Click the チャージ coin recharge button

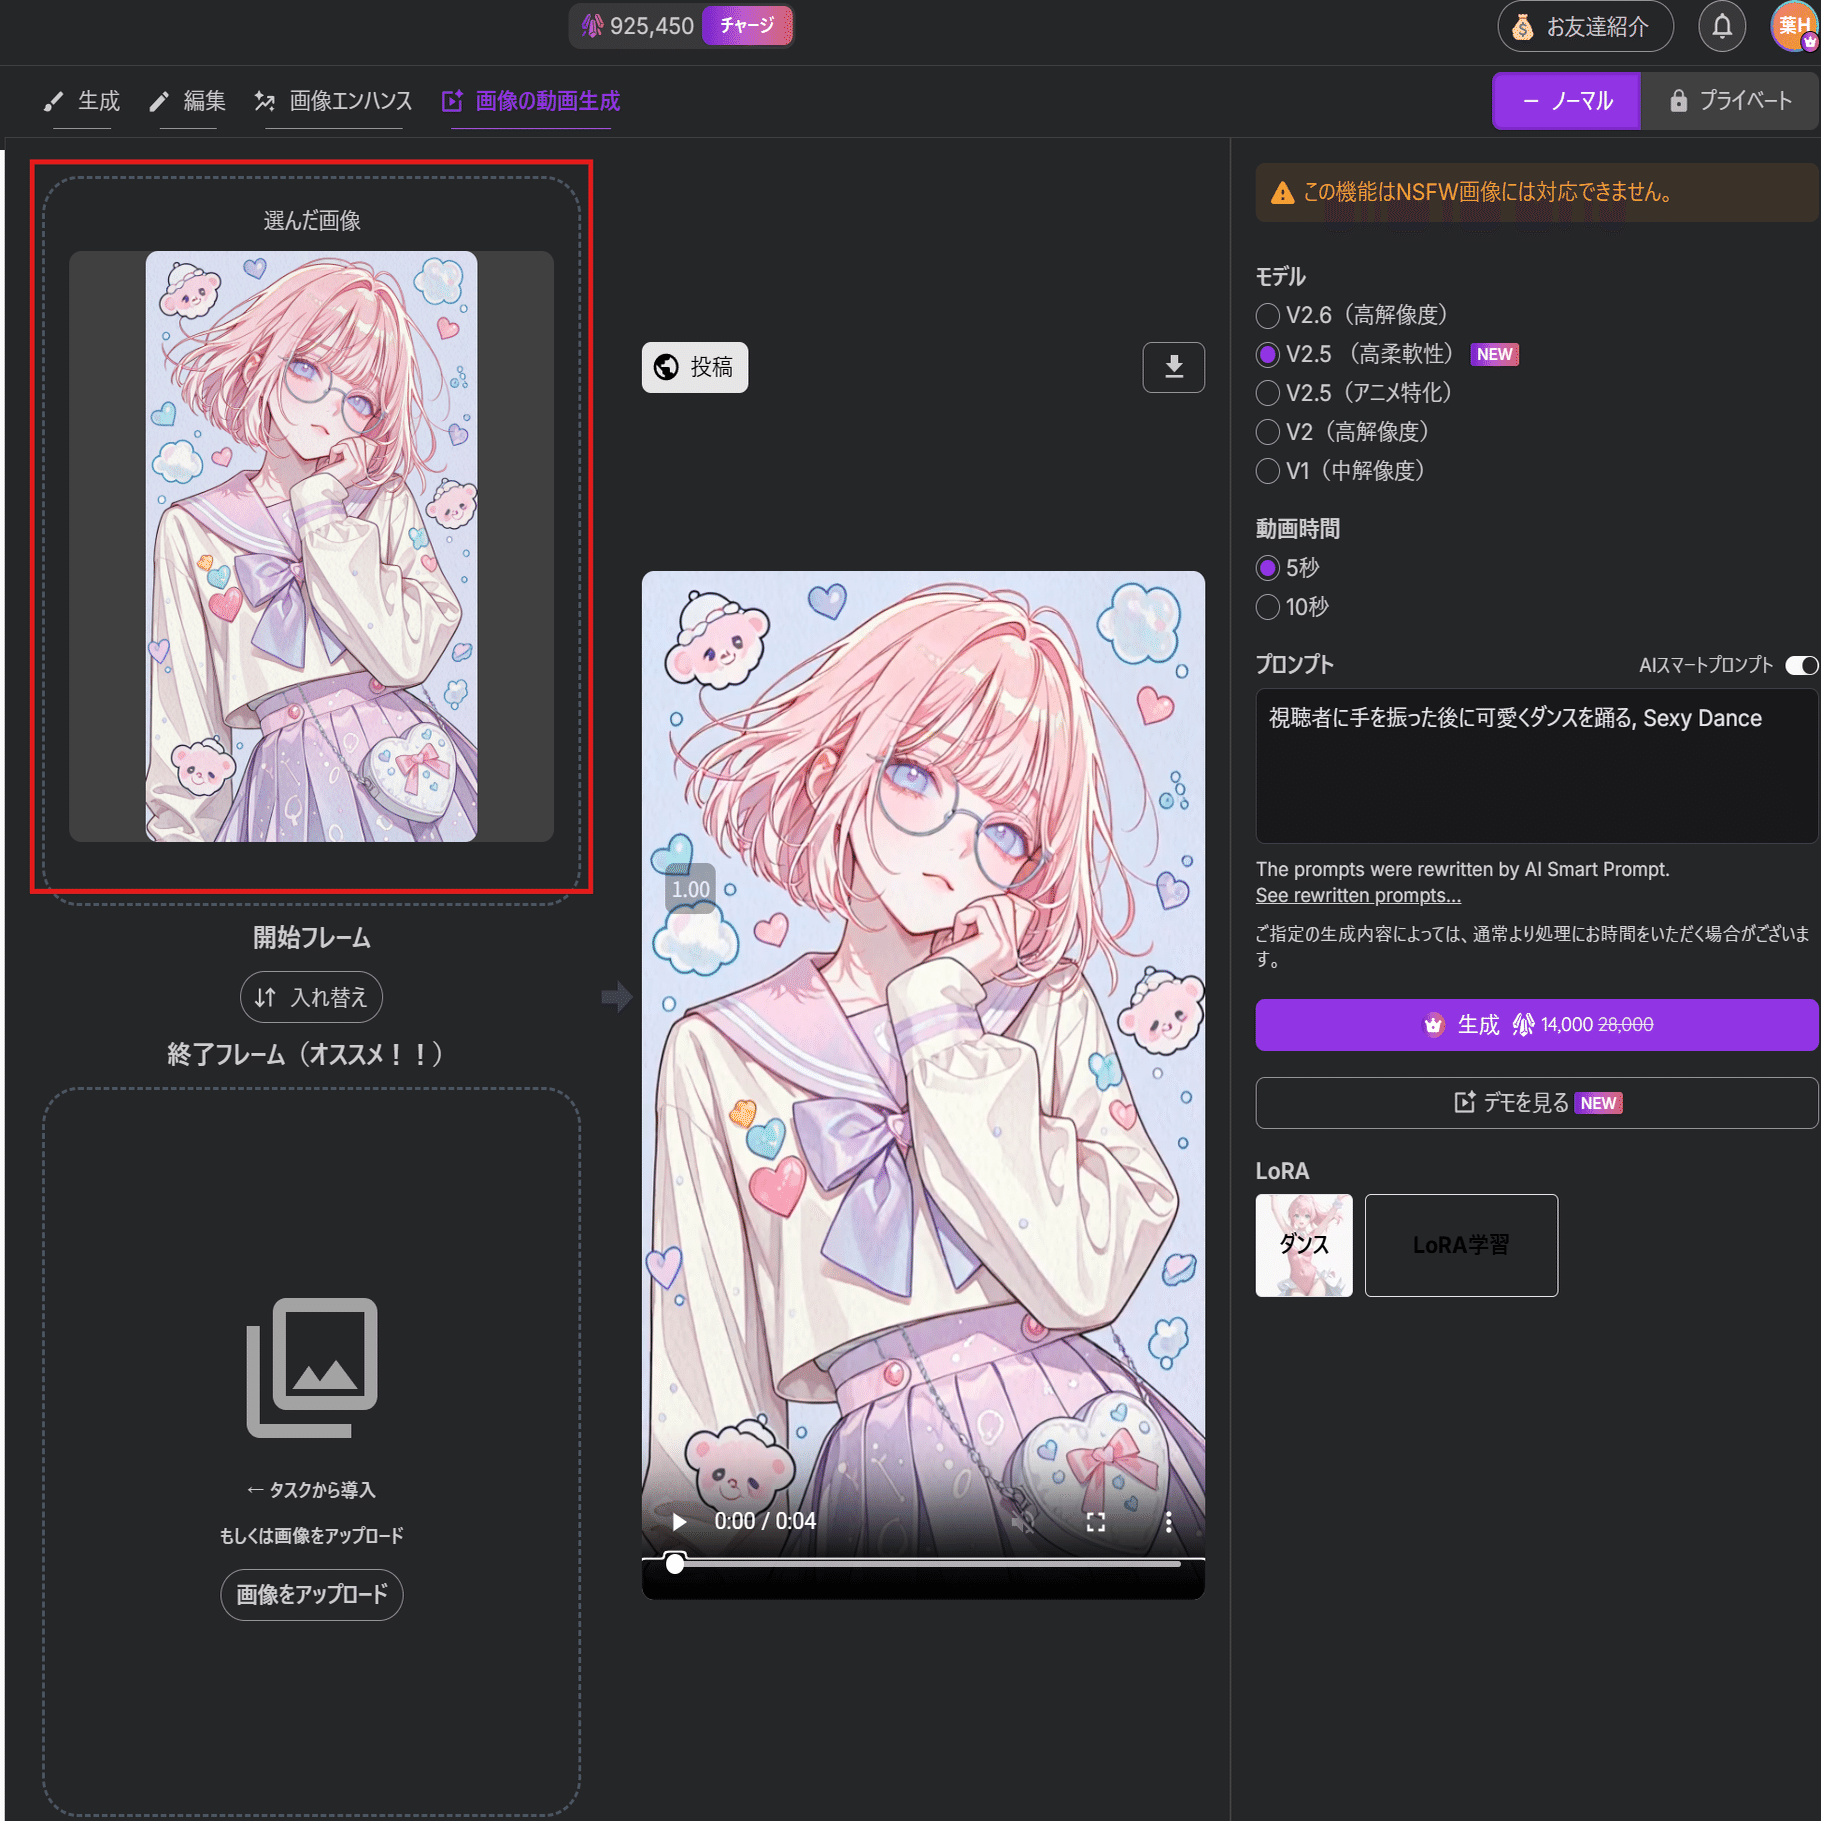pyautogui.click(x=747, y=26)
